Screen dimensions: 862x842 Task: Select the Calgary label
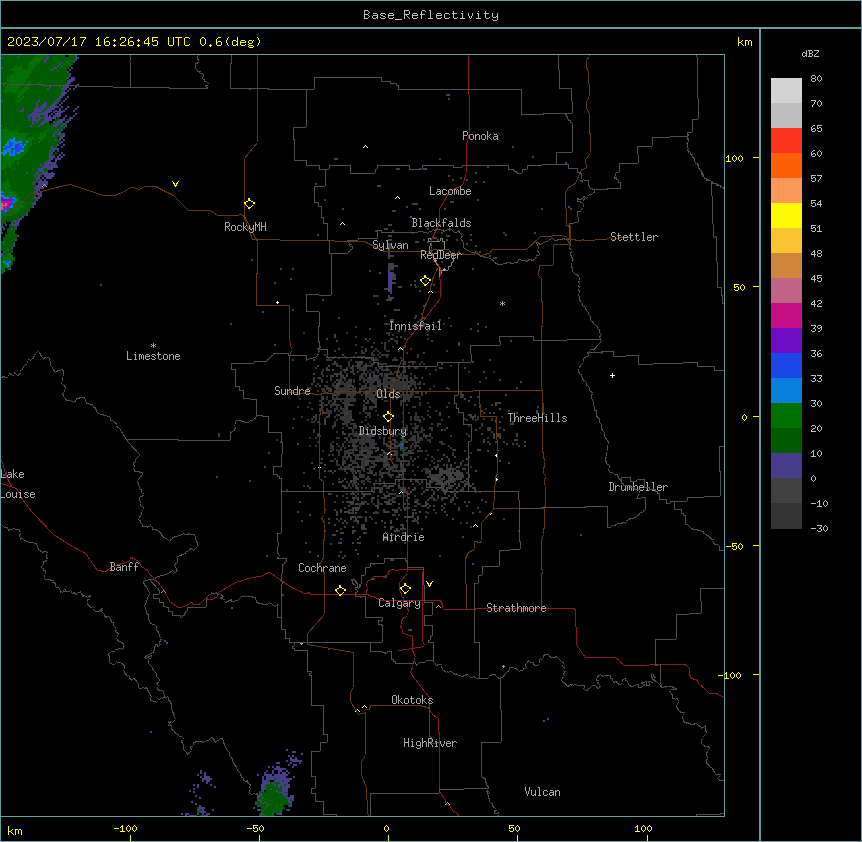pos(400,603)
